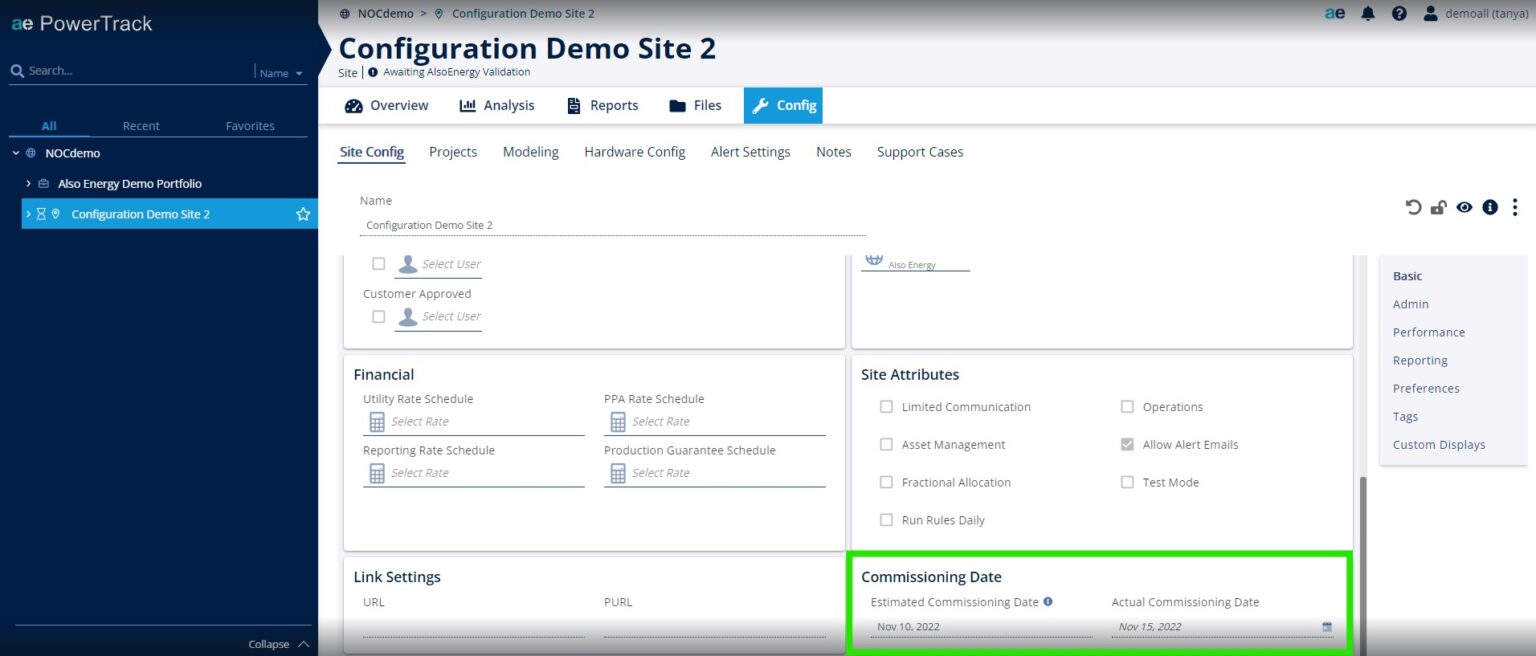This screenshot has height=656, width=1536.
Task: Click the eye preview icon in the config toolbar
Action: point(1464,207)
